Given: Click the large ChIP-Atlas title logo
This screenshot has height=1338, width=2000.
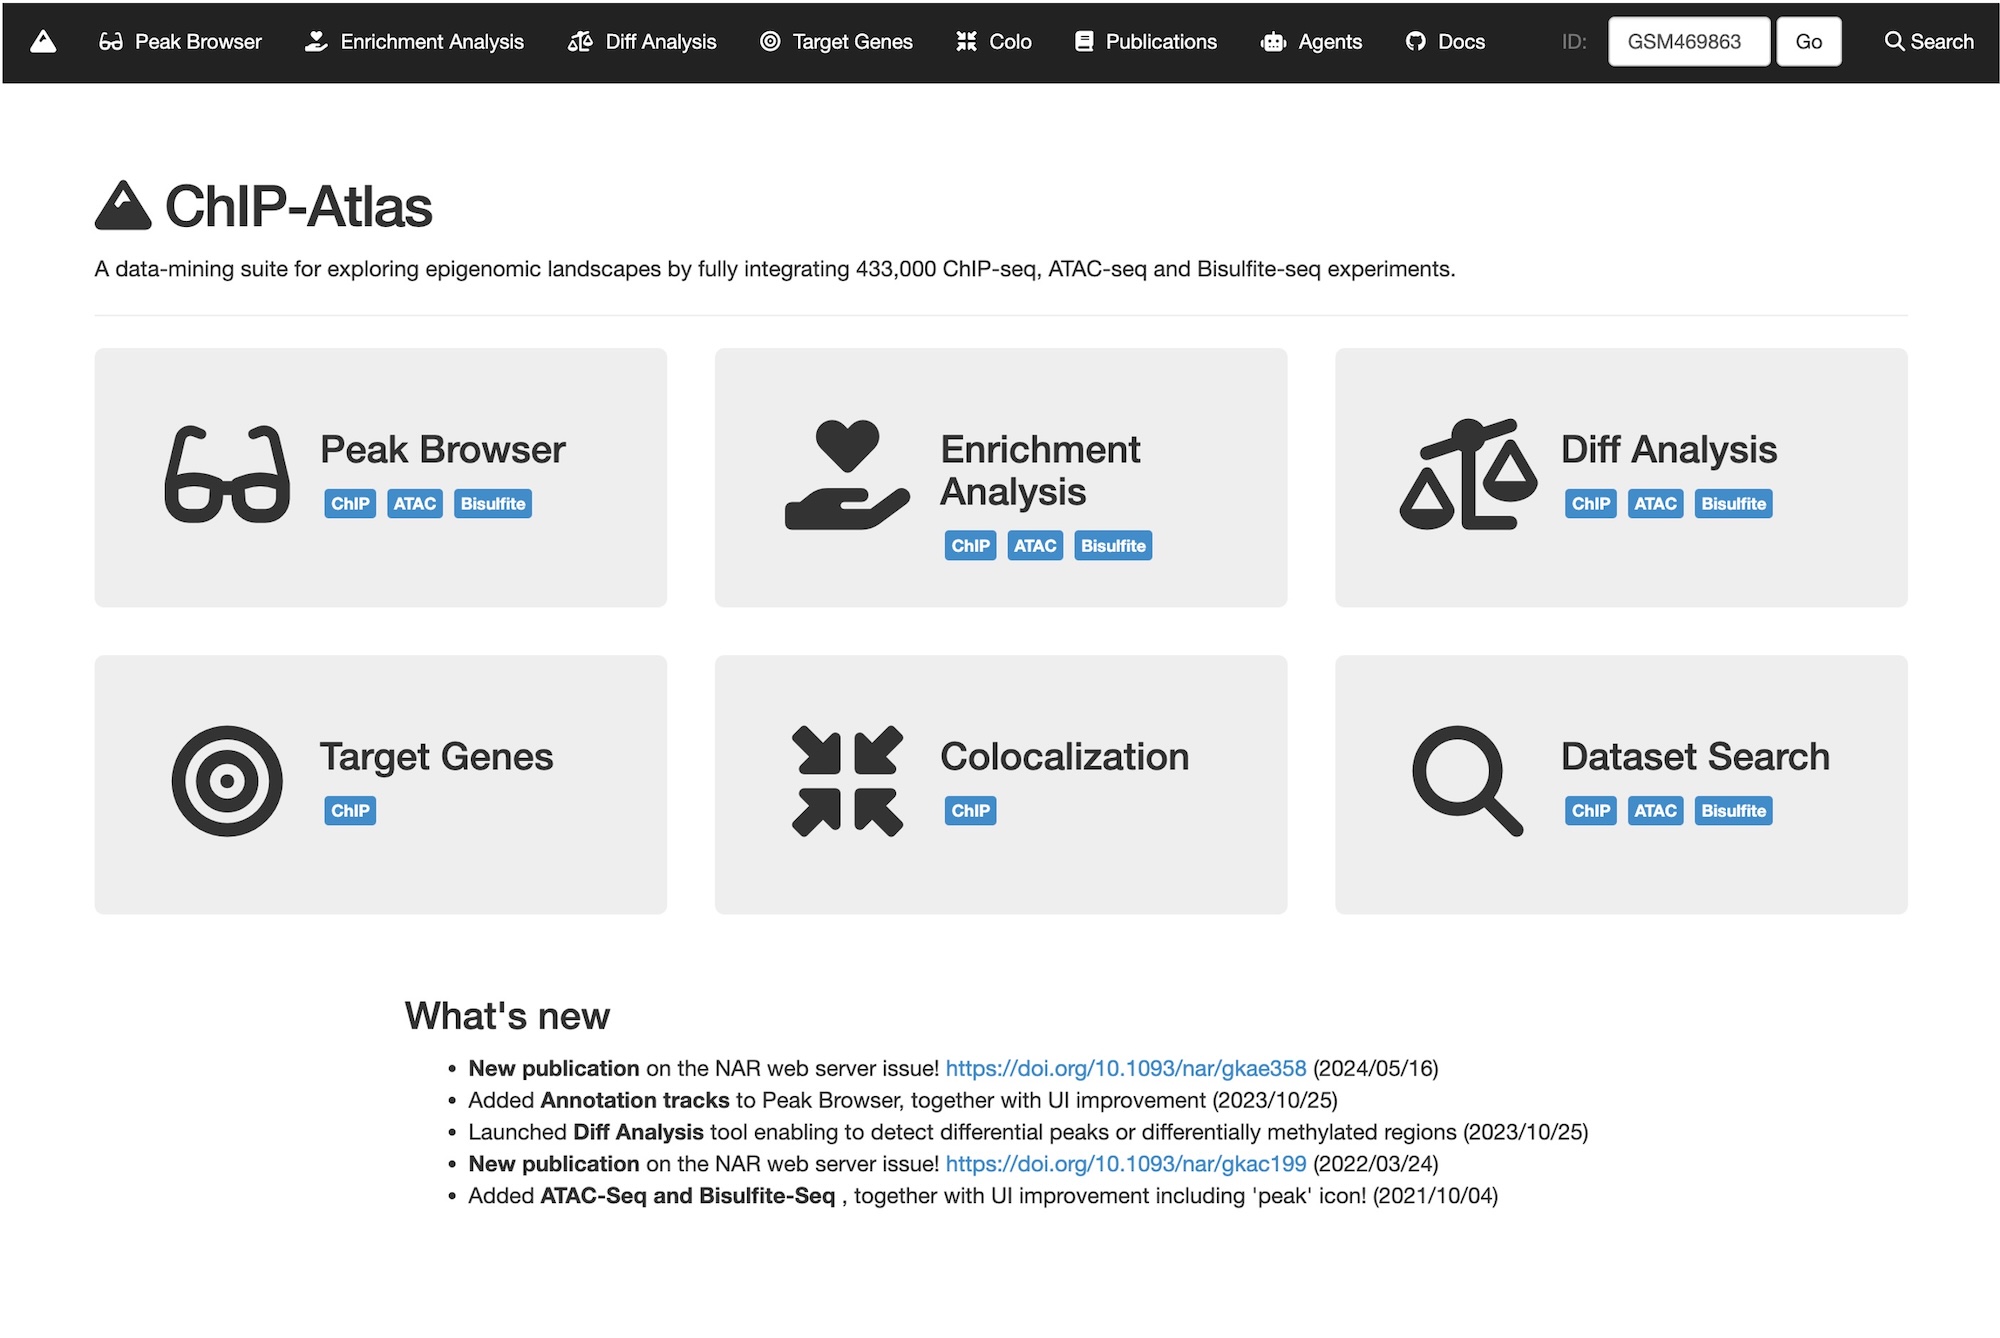Looking at the screenshot, I should pos(123,206).
